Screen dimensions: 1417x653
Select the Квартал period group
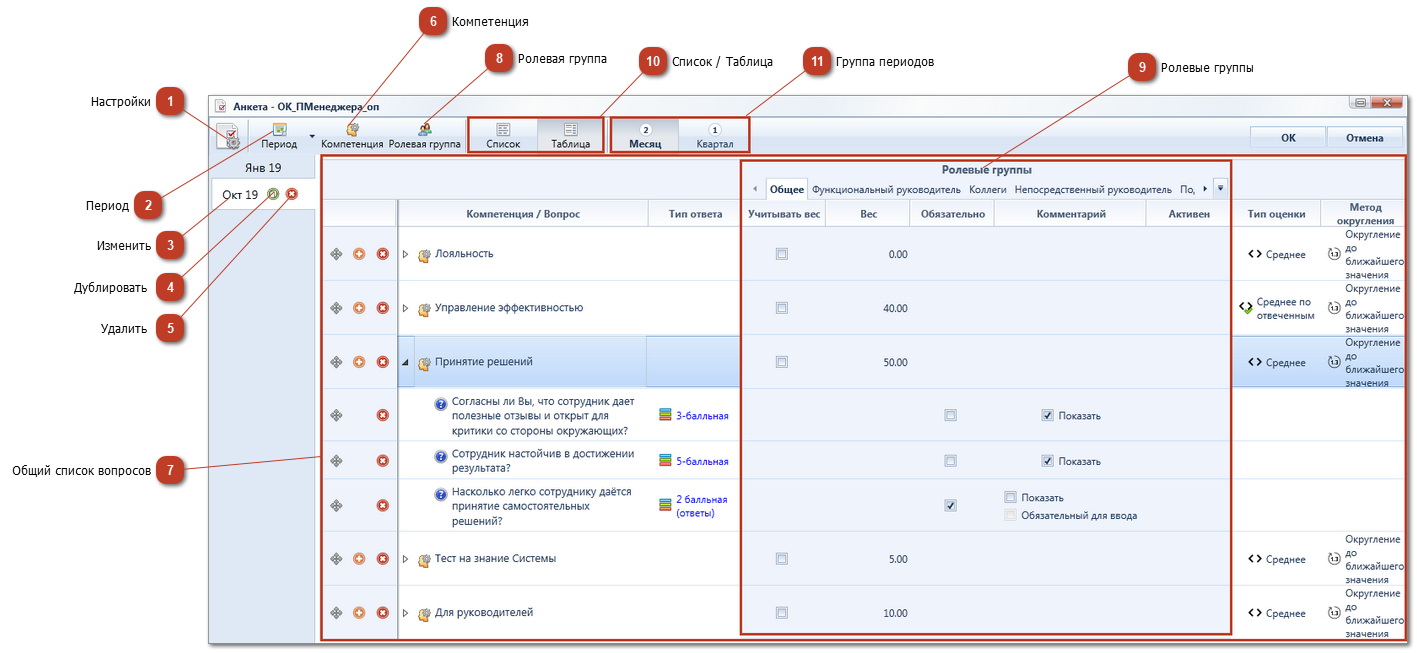pyautogui.click(x=714, y=136)
